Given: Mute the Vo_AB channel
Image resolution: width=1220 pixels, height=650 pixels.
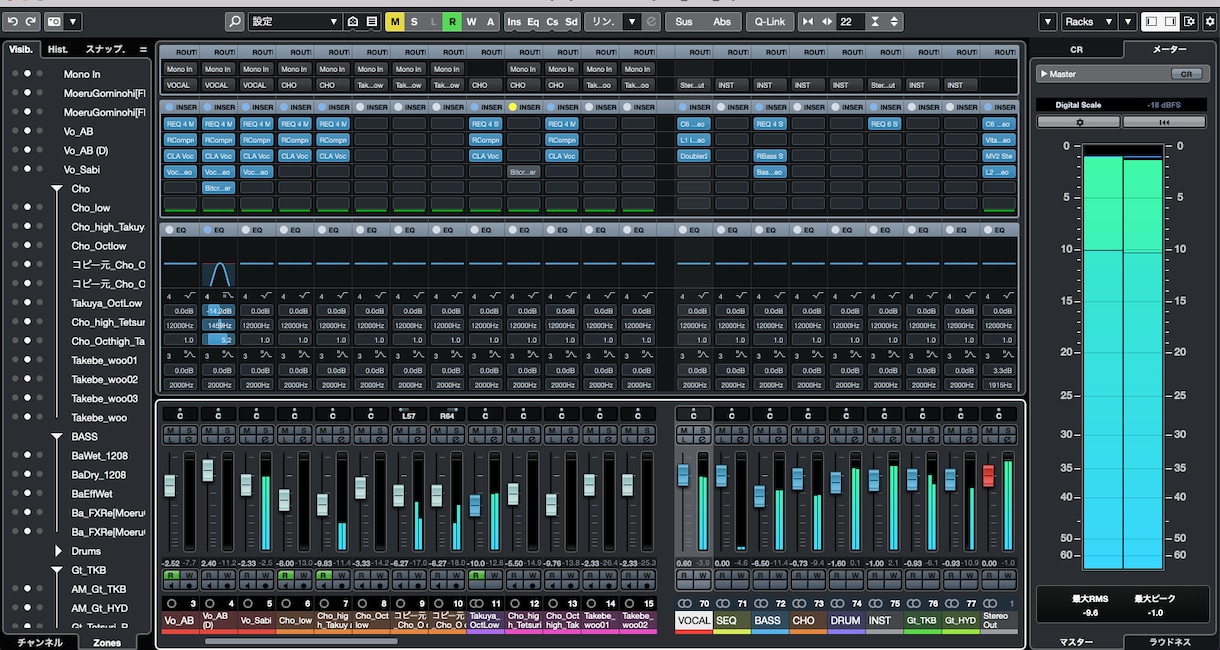Looking at the screenshot, I should 170,431.
